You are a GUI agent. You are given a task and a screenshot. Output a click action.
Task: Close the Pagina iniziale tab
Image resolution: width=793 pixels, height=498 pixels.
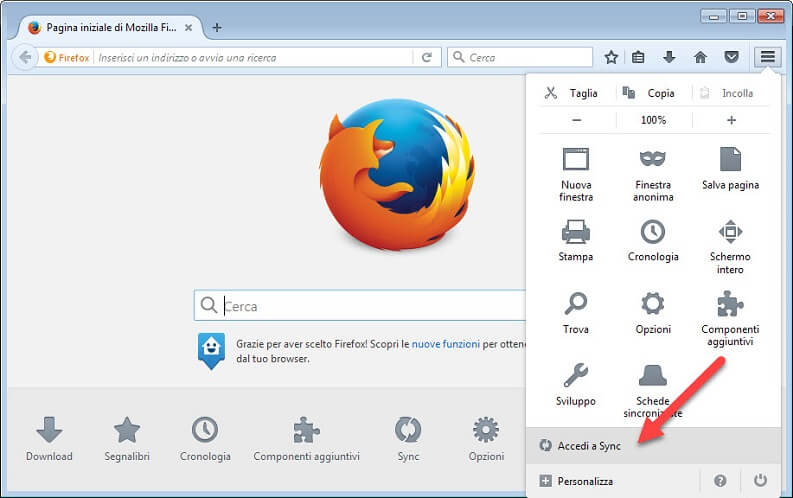pyautogui.click(x=188, y=28)
